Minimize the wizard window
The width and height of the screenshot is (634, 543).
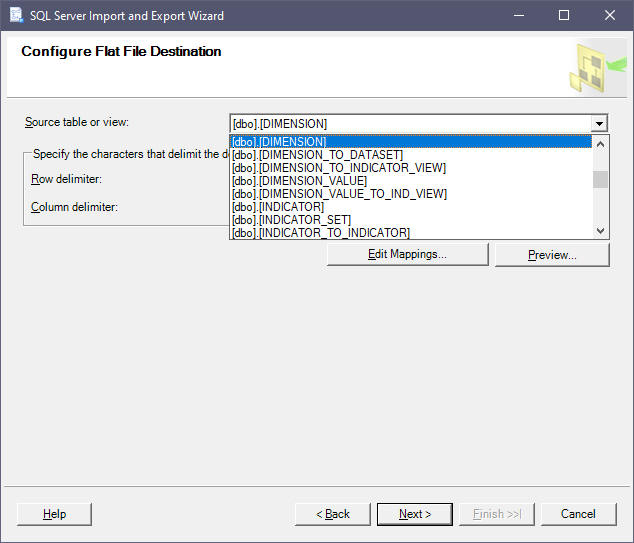coord(519,15)
